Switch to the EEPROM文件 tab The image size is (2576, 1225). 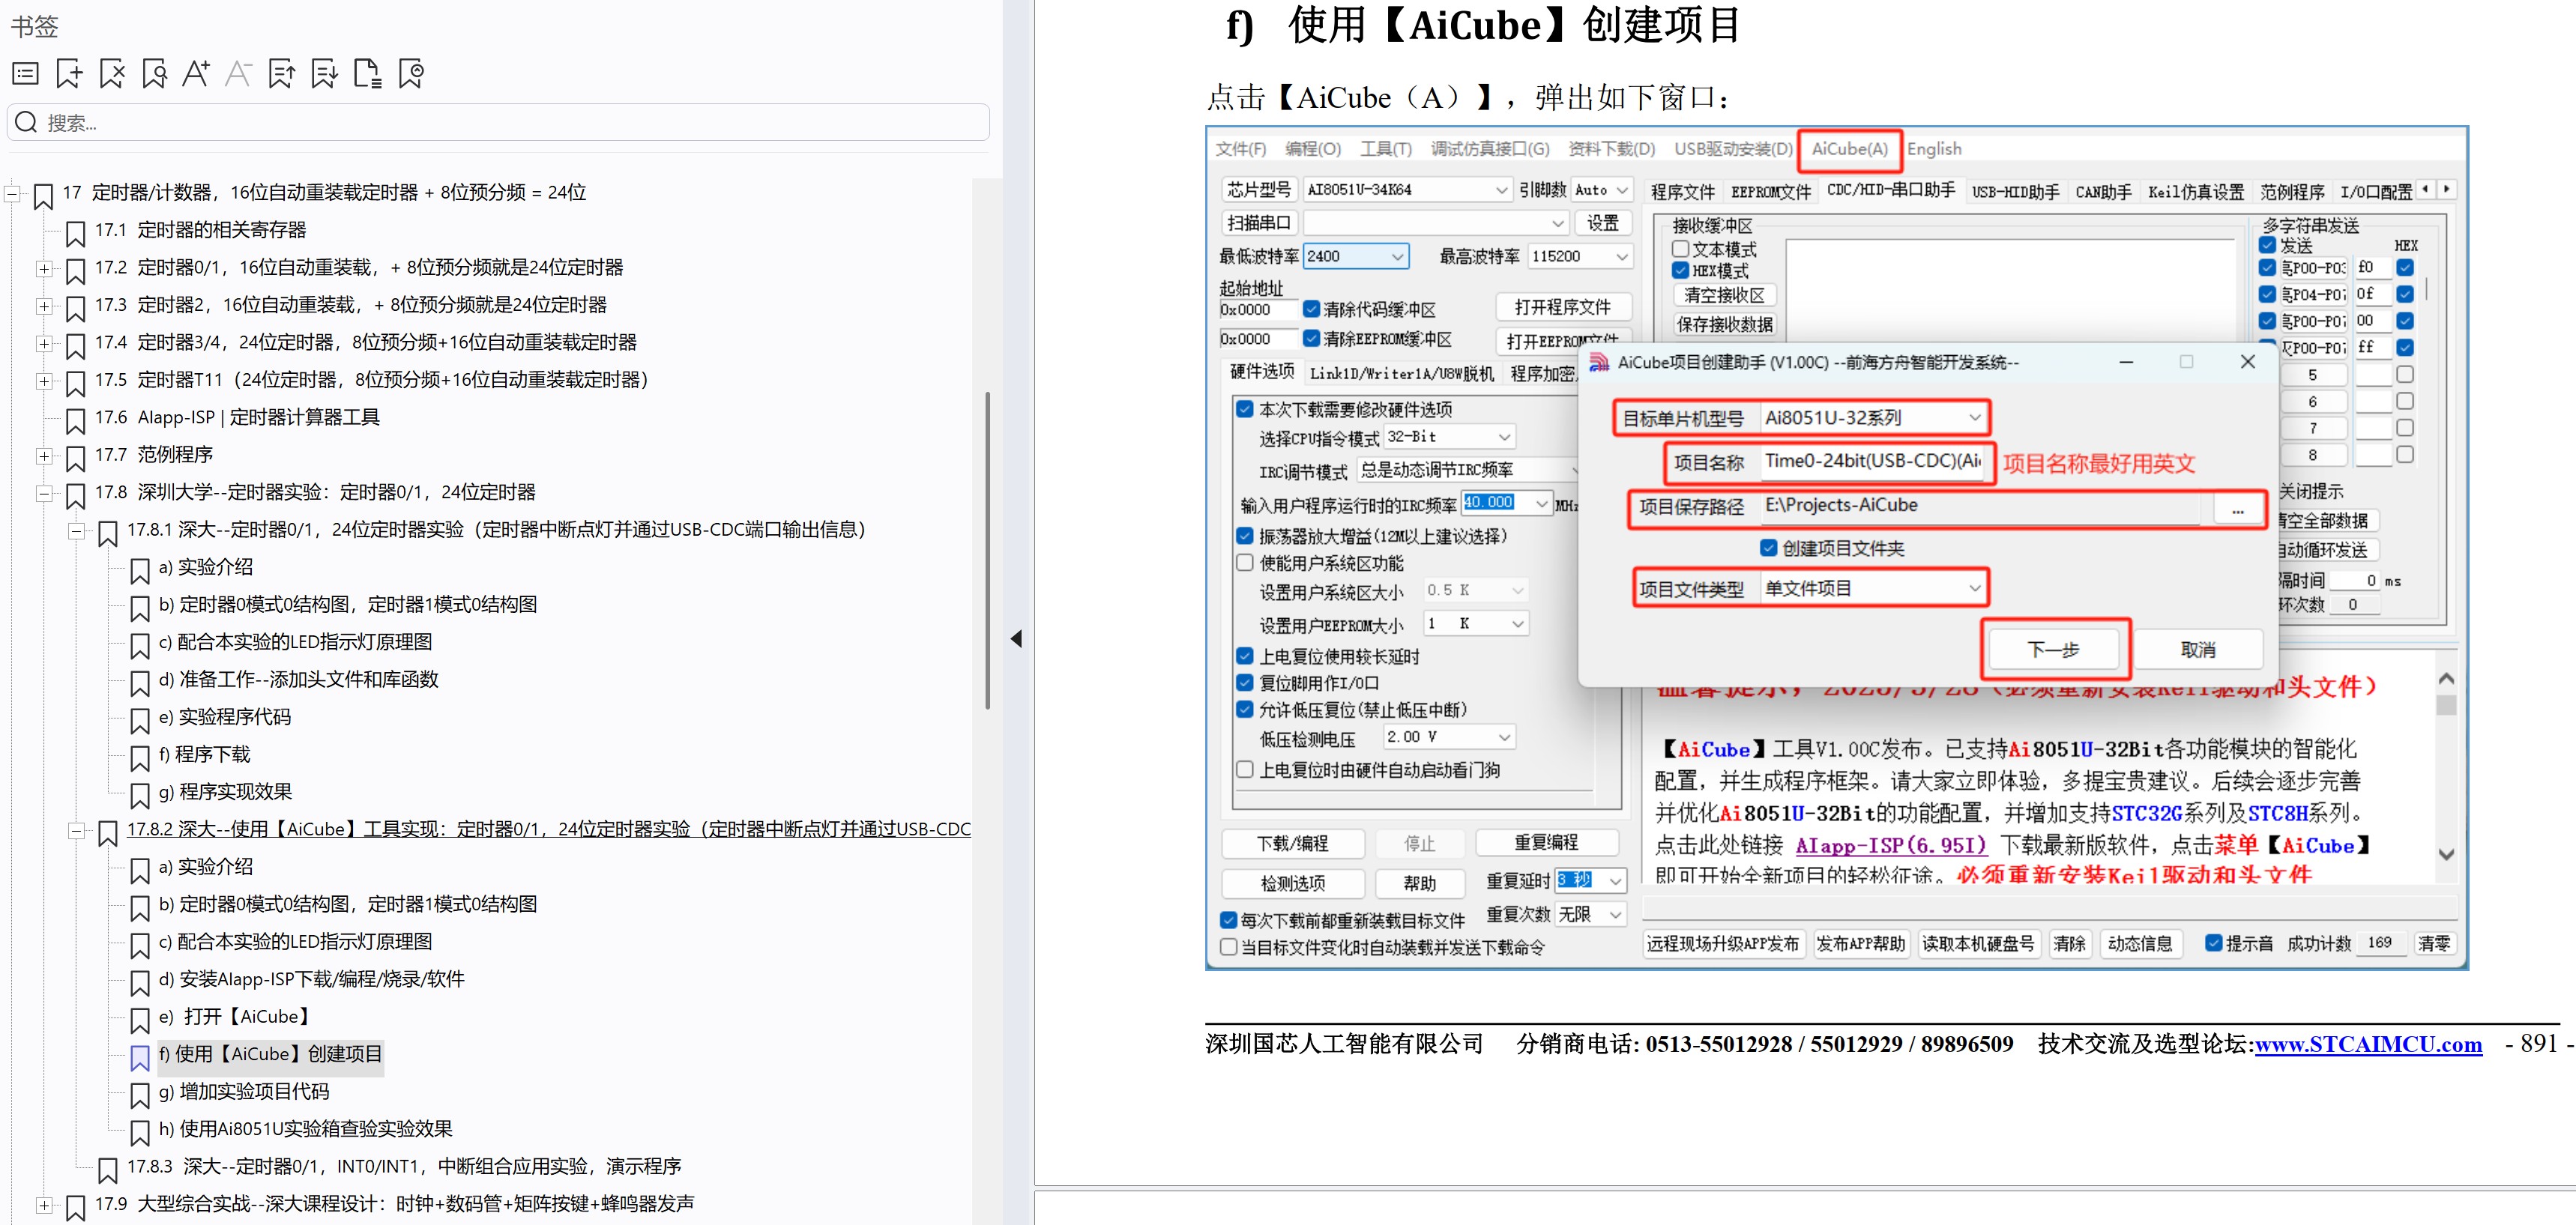(1770, 191)
